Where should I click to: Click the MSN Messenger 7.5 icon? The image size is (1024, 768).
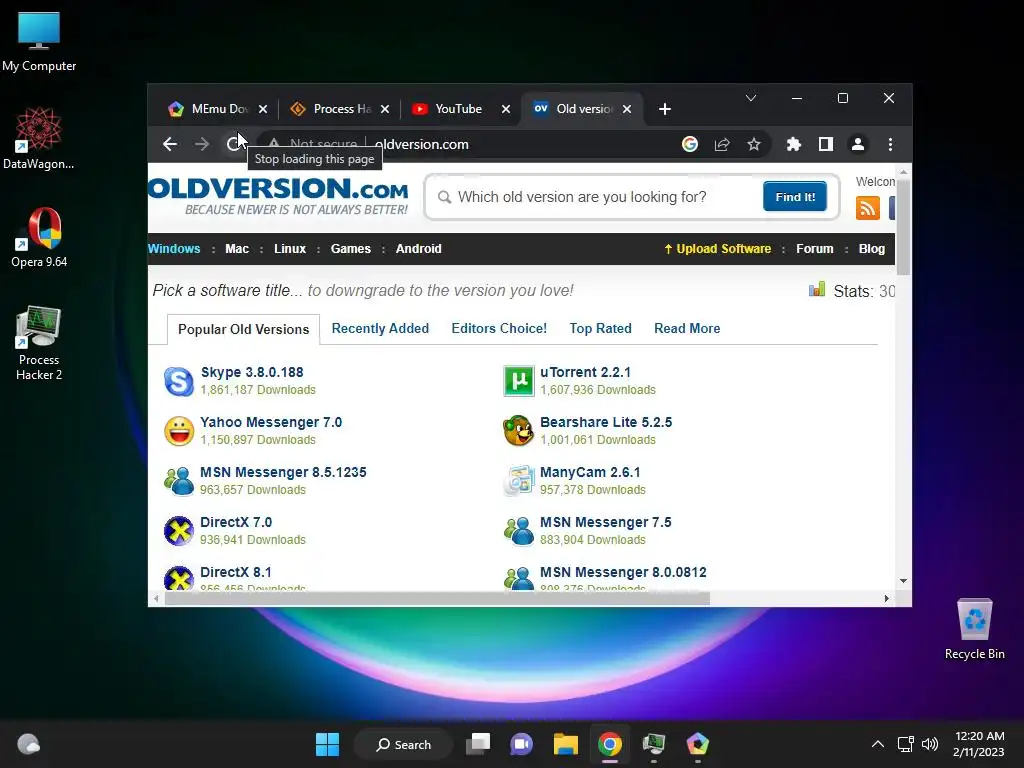[x=519, y=531]
